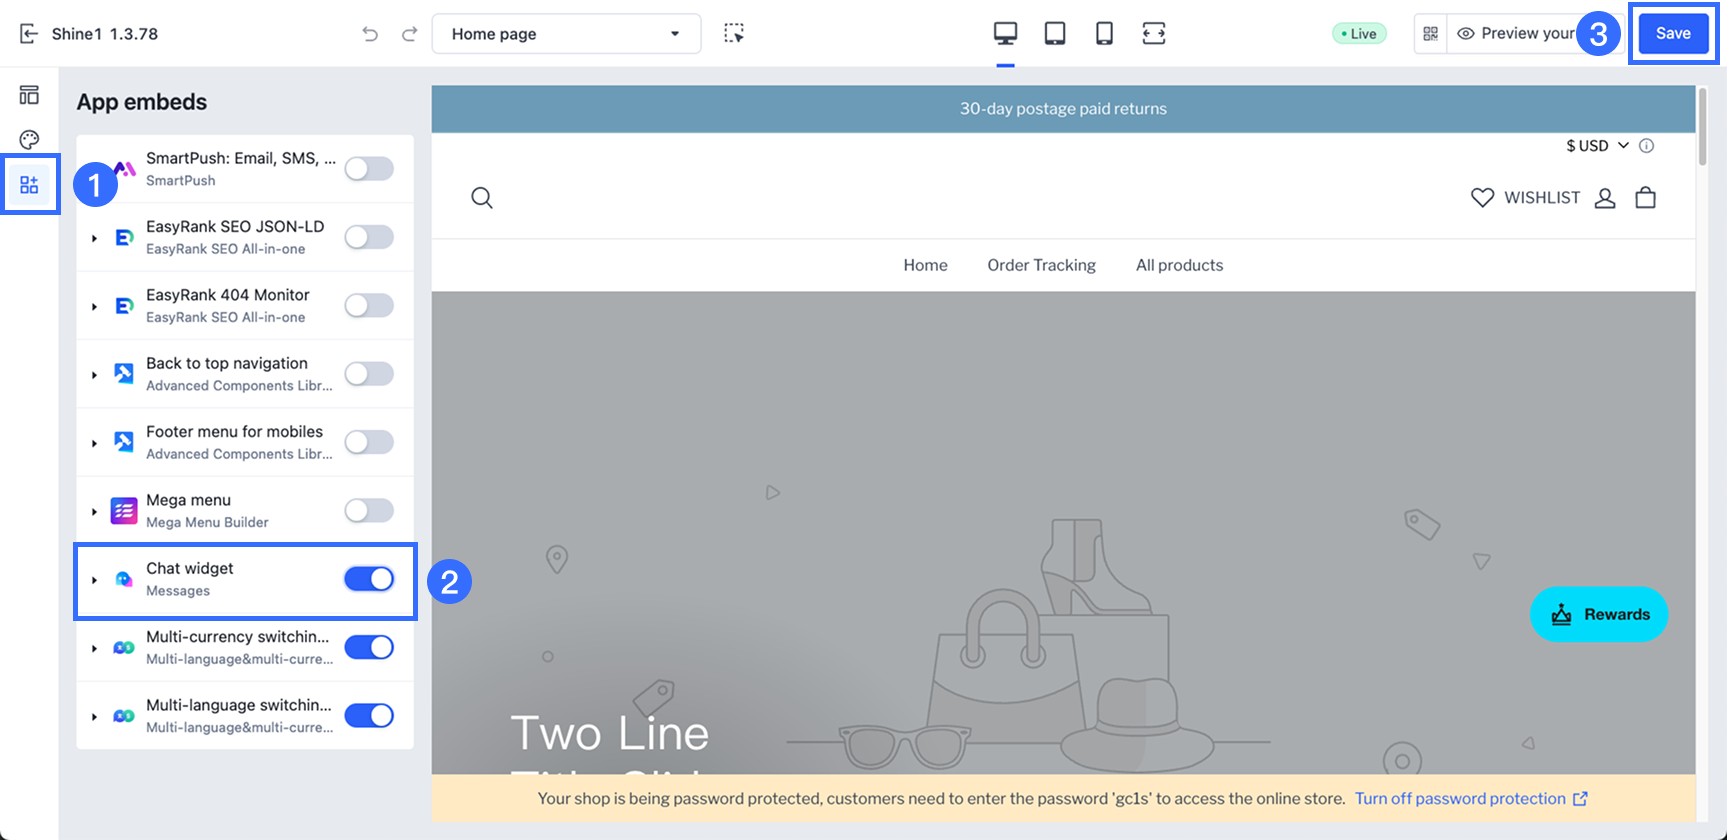The image size is (1727, 840).
Task: Click the preview page vertical scrollbar
Action: [1702, 127]
